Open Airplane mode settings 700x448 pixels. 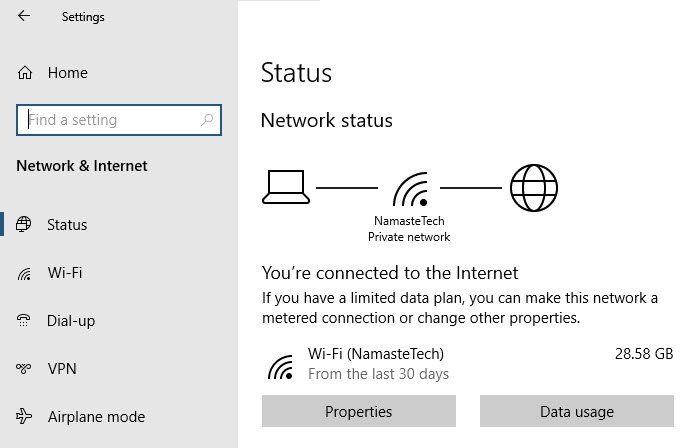pyautogui.click(x=96, y=417)
